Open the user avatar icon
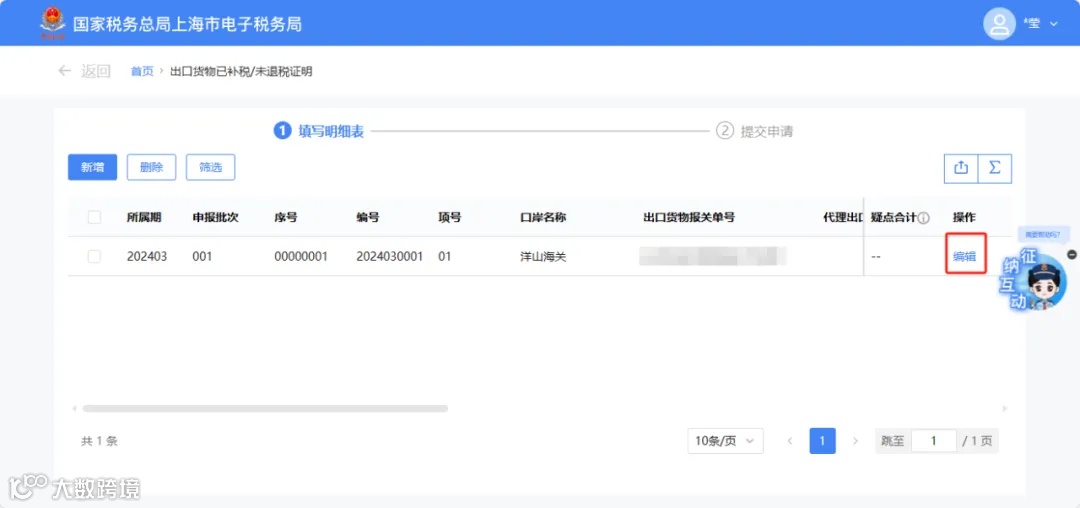This screenshot has width=1080, height=508. tap(999, 23)
